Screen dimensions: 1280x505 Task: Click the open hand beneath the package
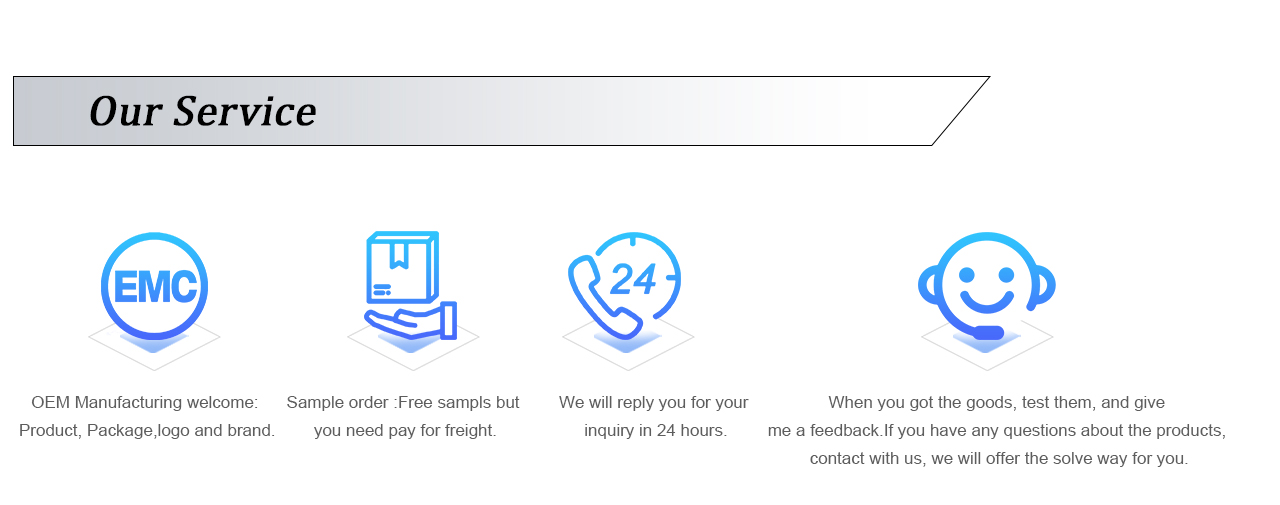411,321
